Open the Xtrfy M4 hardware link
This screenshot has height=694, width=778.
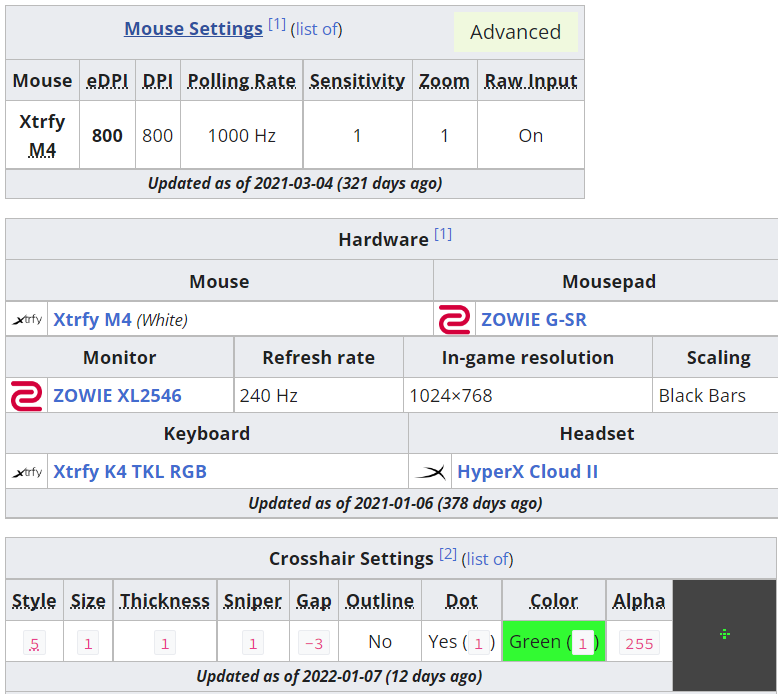(92, 319)
